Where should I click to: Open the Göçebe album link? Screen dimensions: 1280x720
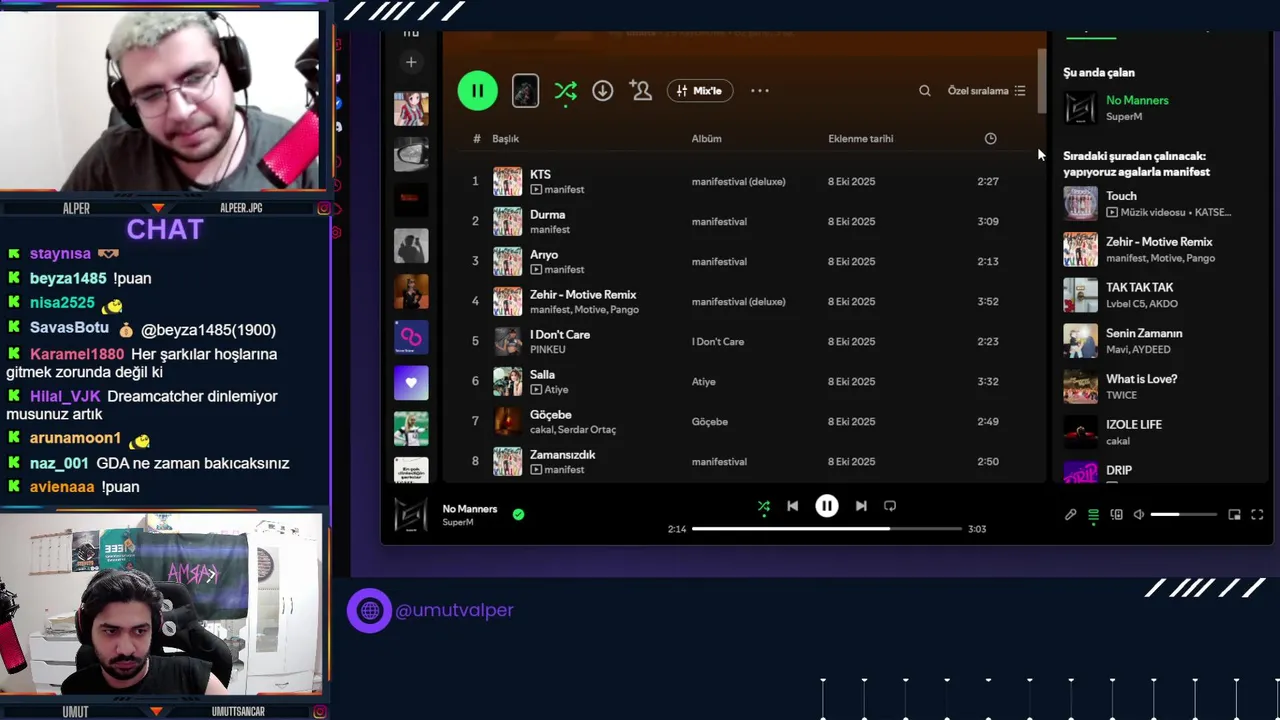coord(709,421)
